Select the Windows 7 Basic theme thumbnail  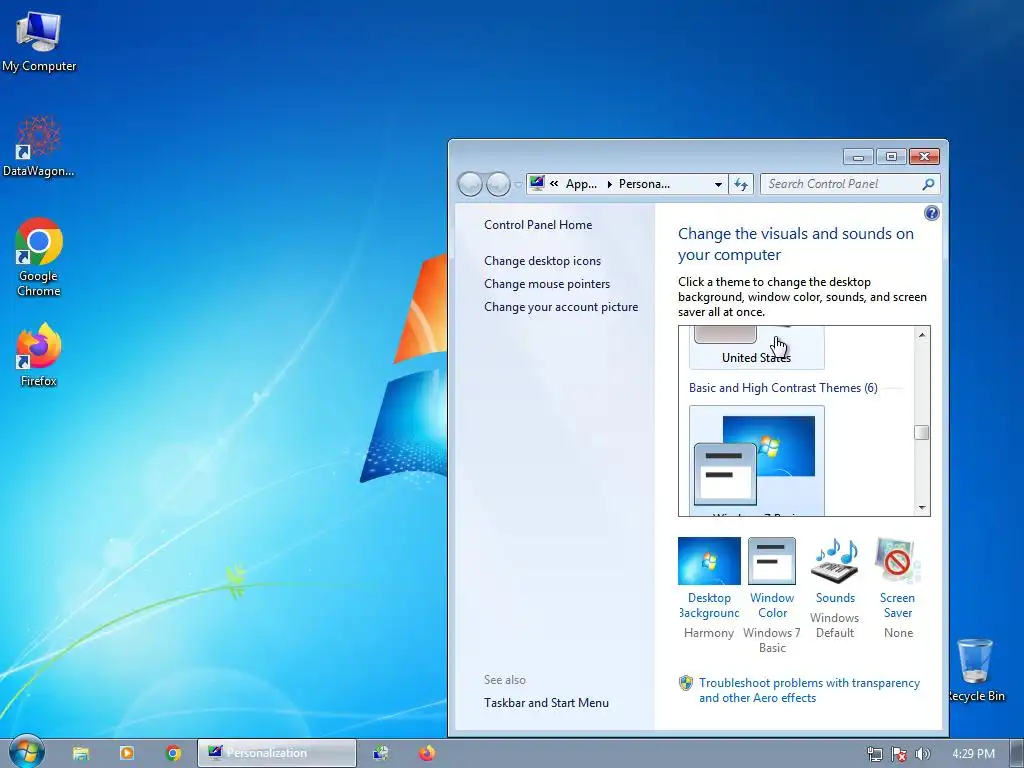point(756,460)
